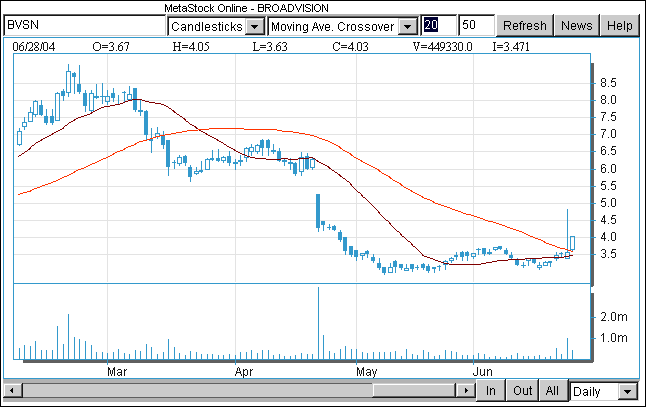Select the 20 period input field

tap(439, 26)
